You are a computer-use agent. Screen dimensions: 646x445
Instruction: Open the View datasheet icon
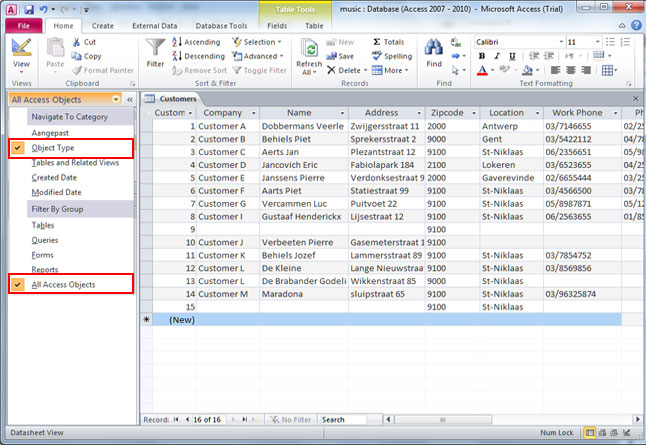click(x=21, y=48)
